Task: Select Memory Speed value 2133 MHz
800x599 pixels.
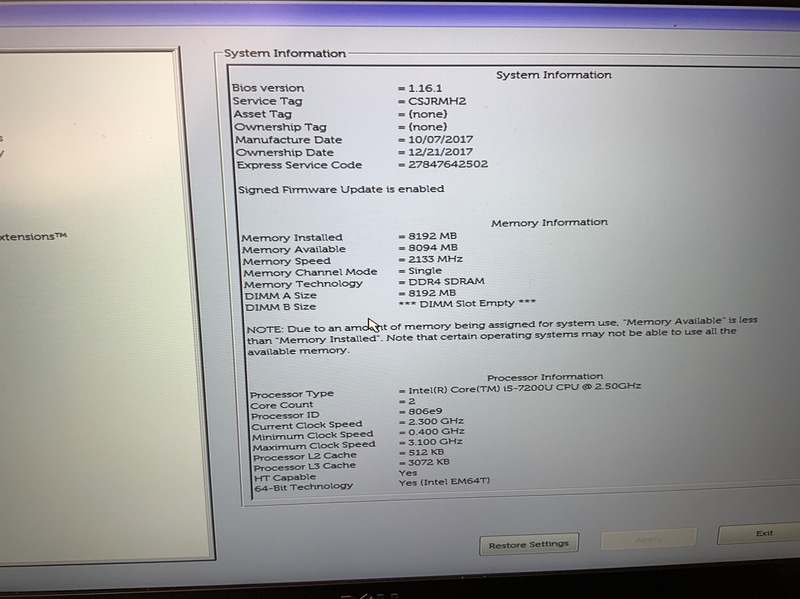Action: [x=435, y=259]
